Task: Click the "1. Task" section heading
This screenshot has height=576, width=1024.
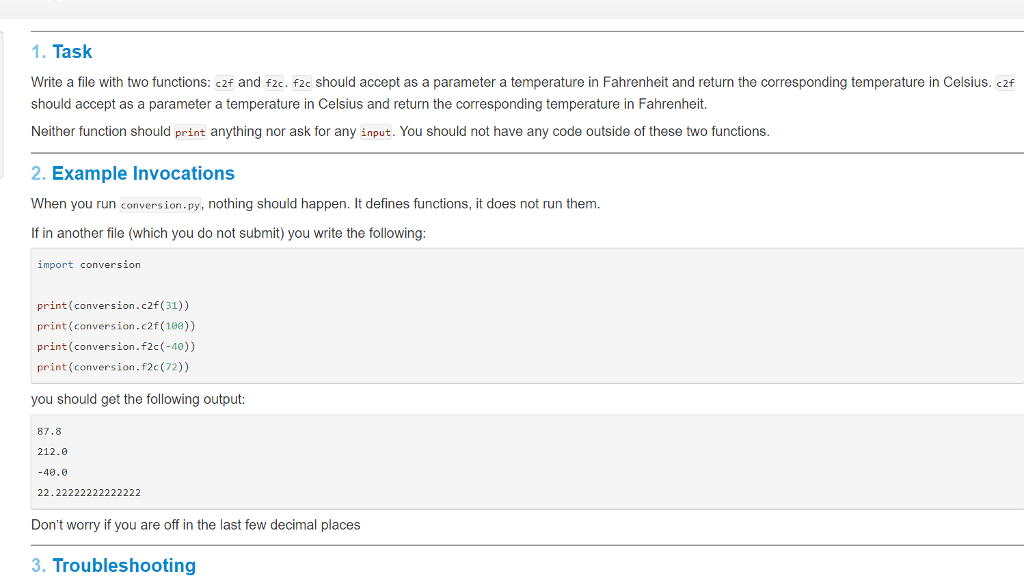Action: click(61, 52)
